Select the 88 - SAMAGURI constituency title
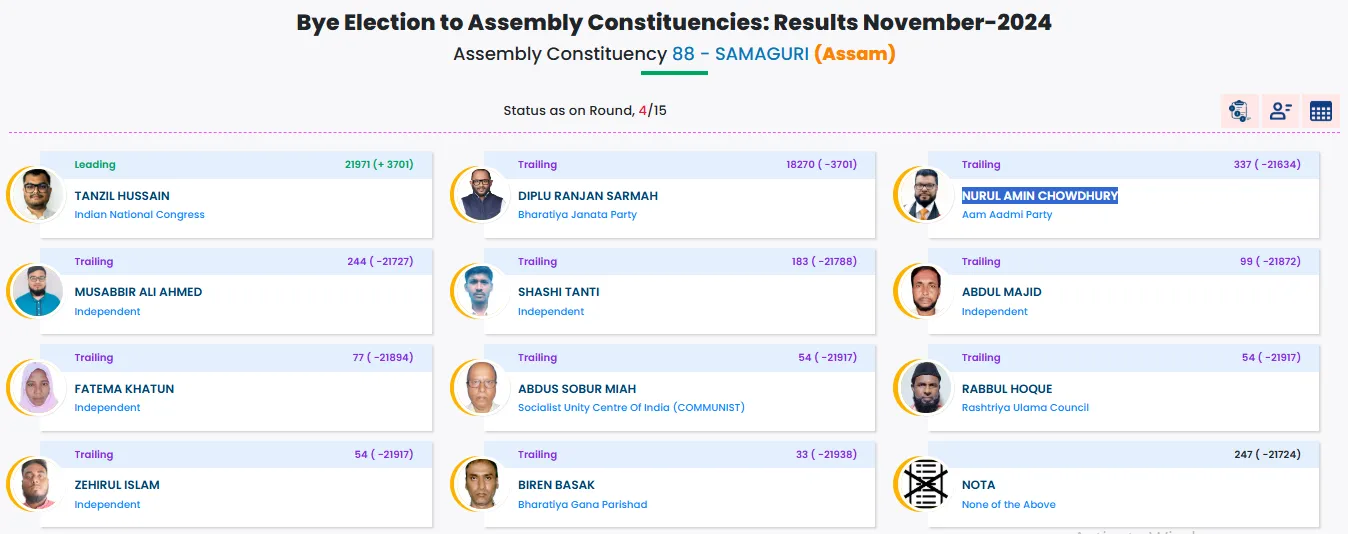 [740, 54]
